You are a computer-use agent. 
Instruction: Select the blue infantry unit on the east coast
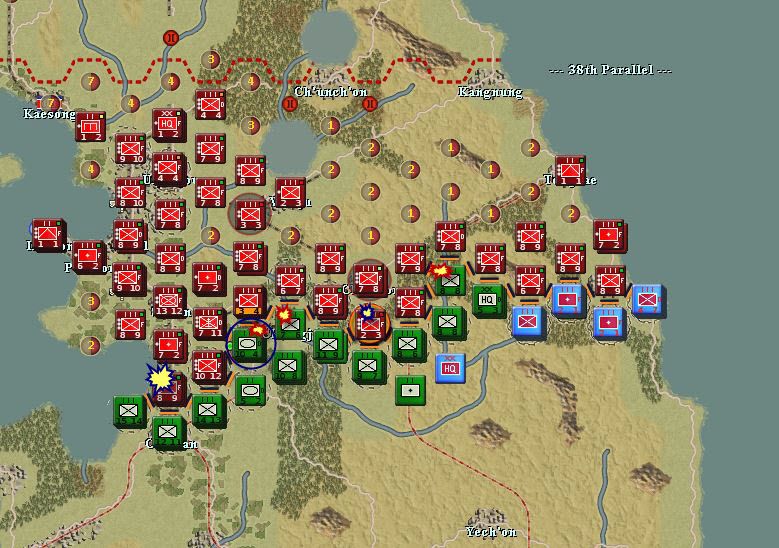(648, 300)
